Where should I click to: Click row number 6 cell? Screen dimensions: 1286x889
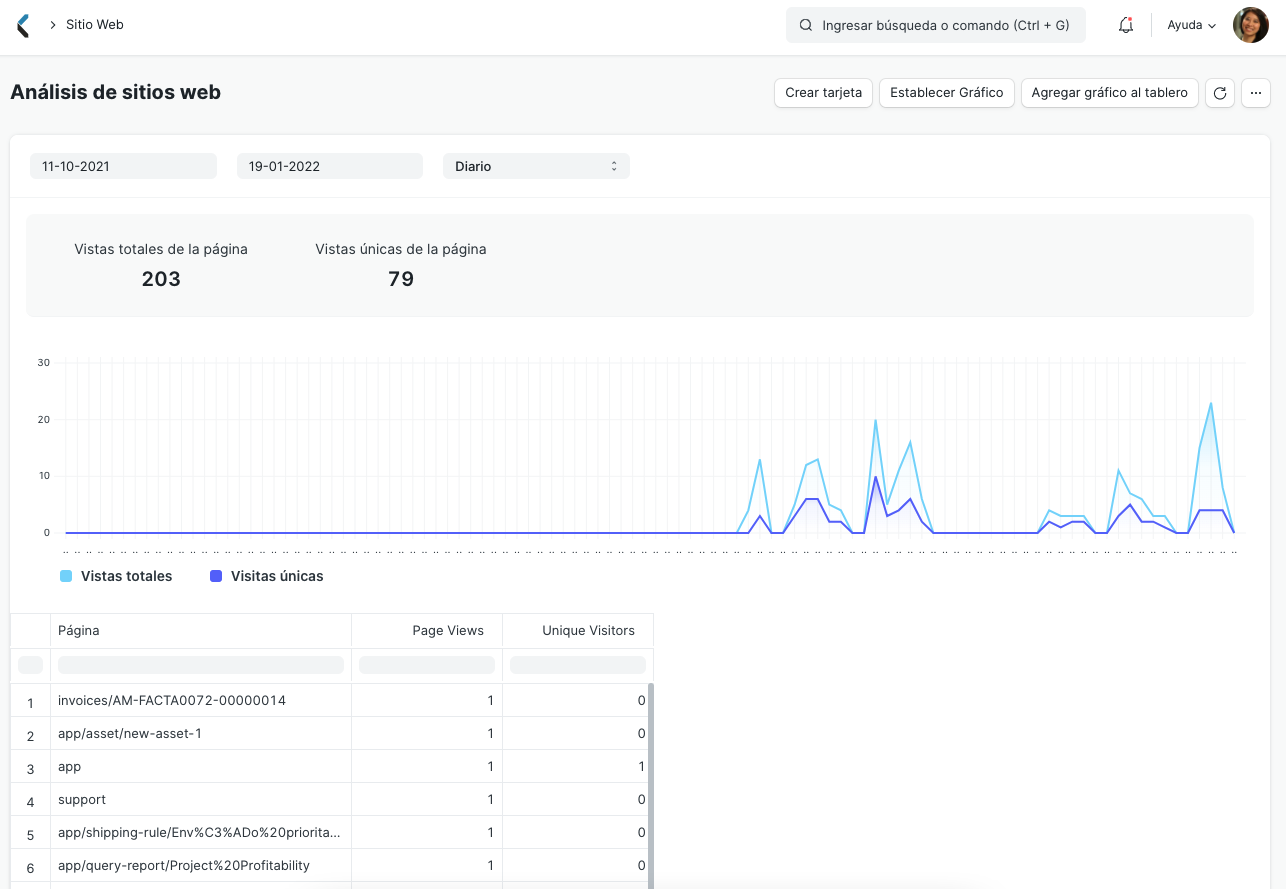tap(30, 866)
